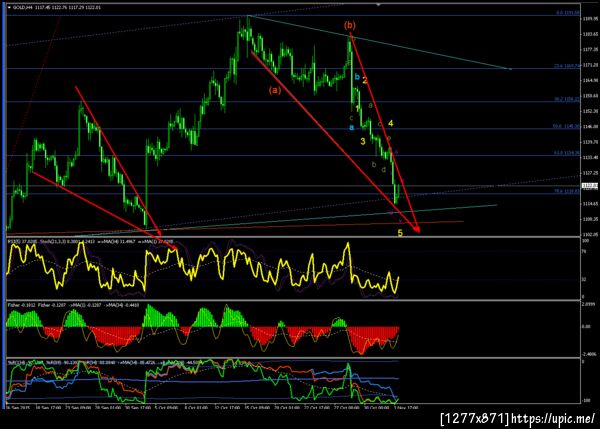This screenshot has height=429, width=600.
Task: Click the highlighted current price tag 1122
Action: click(x=590, y=186)
